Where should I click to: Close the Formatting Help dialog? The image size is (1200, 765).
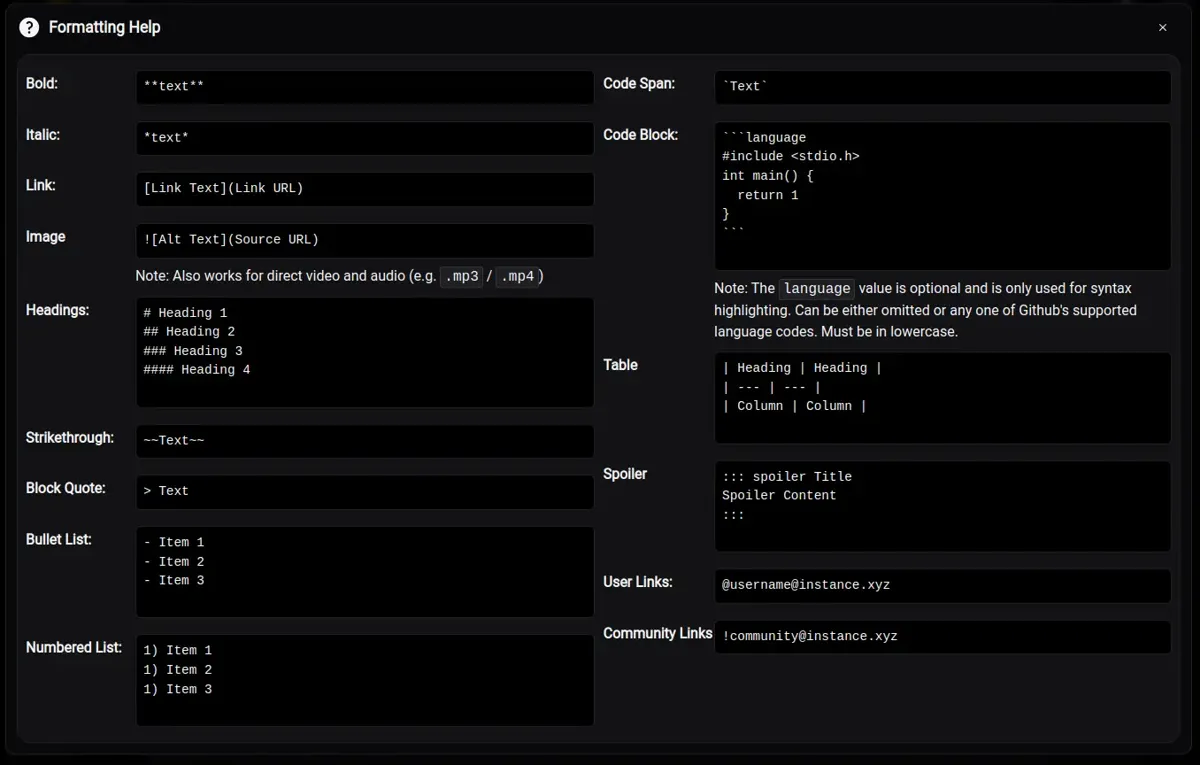pyautogui.click(x=1162, y=28)
